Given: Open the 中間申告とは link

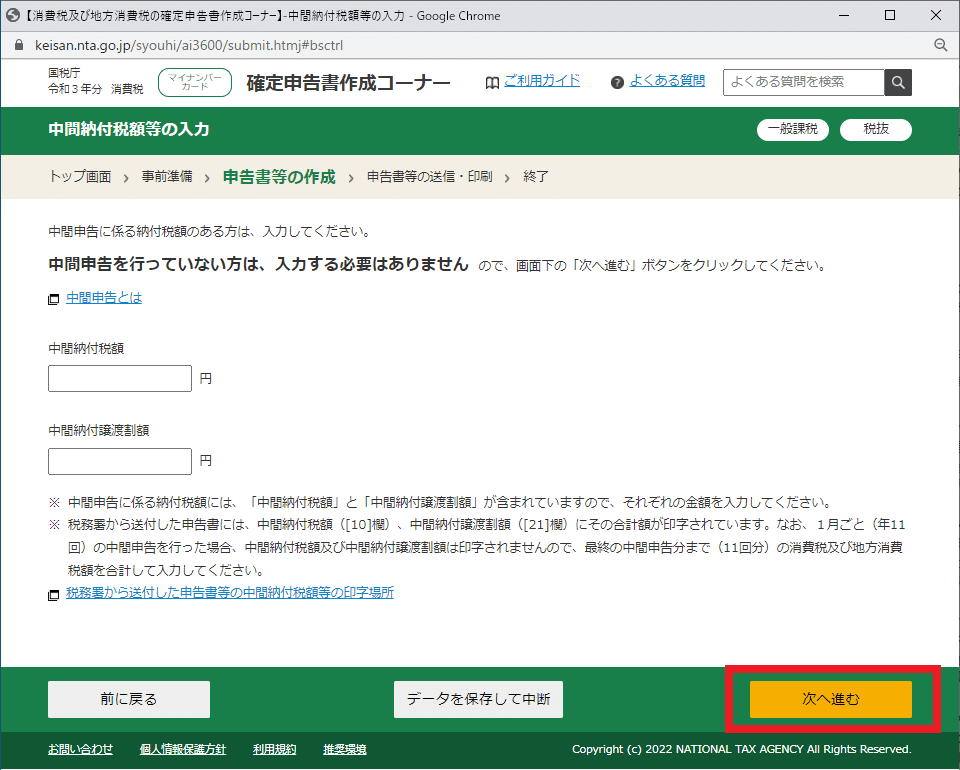Looking at the screenshot, I should click(104, 298).
